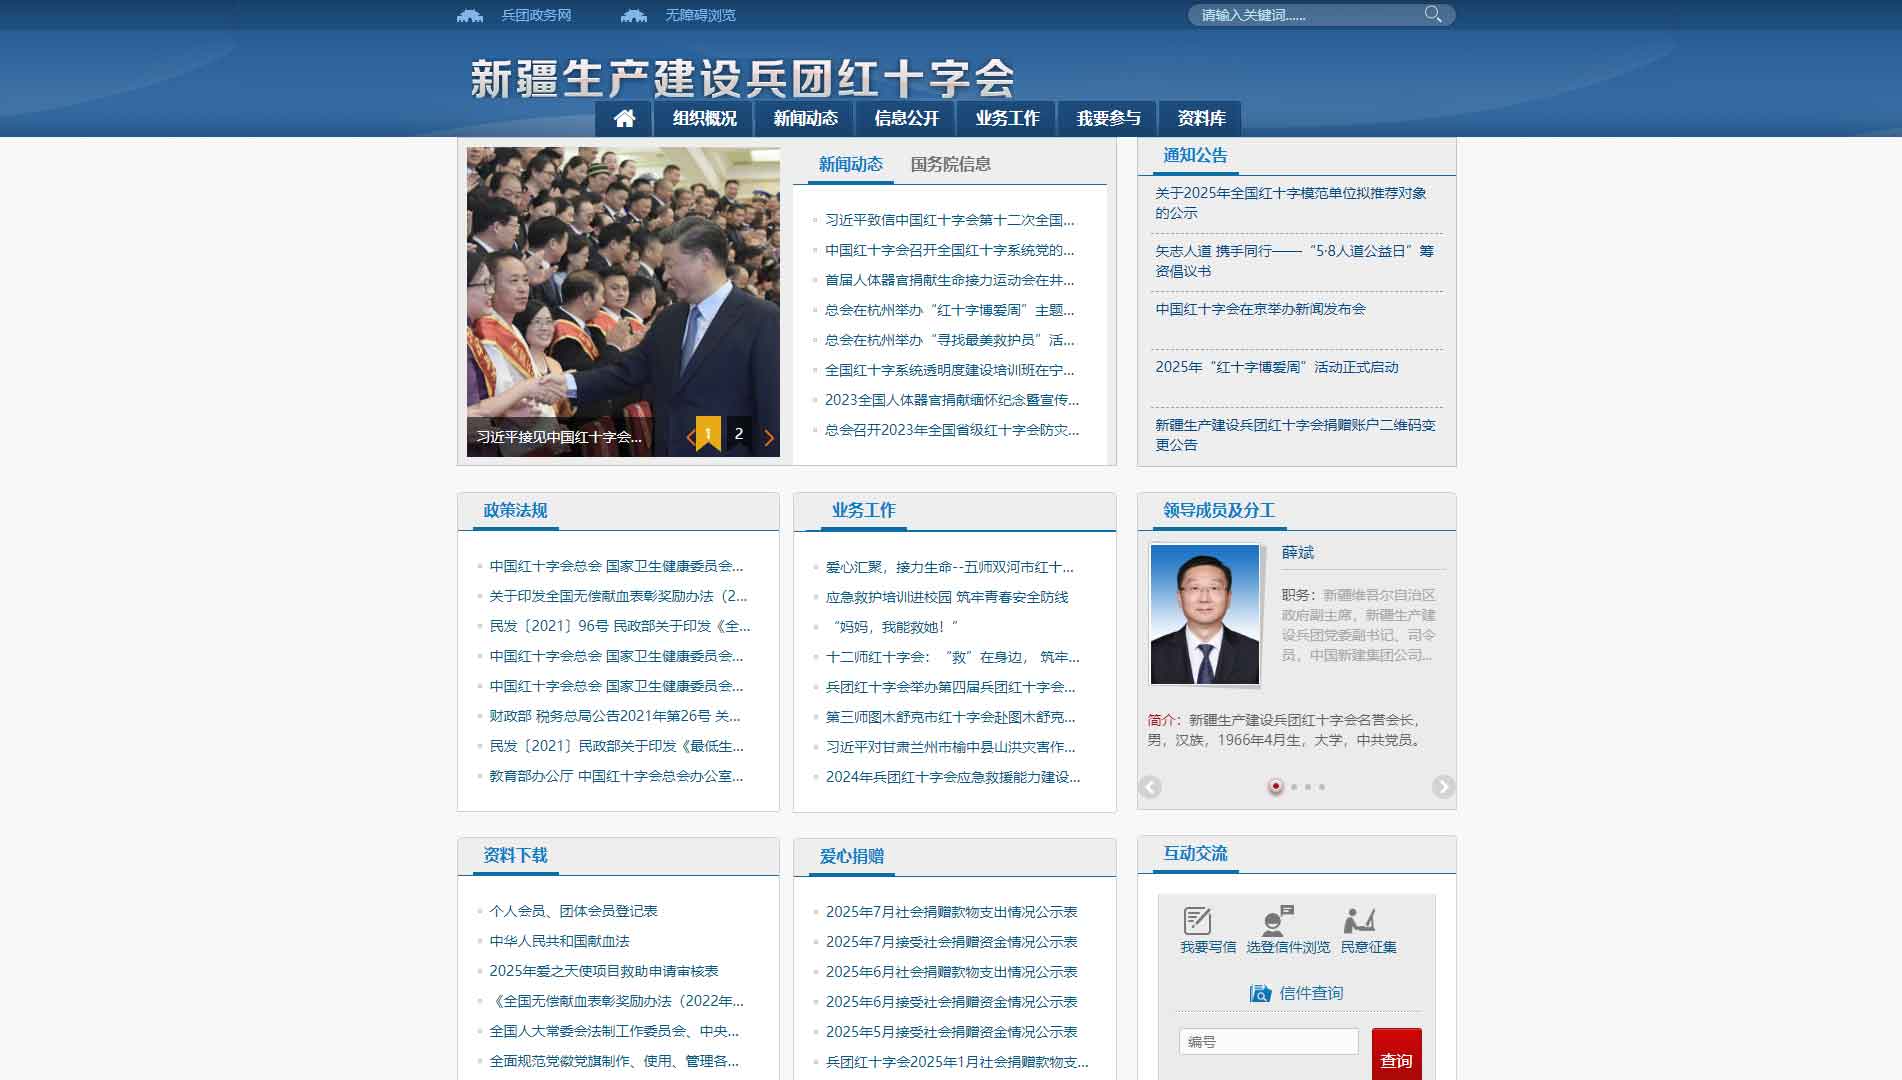
Task: Open 资料库 menu
Action: (x=1201, y=118)
